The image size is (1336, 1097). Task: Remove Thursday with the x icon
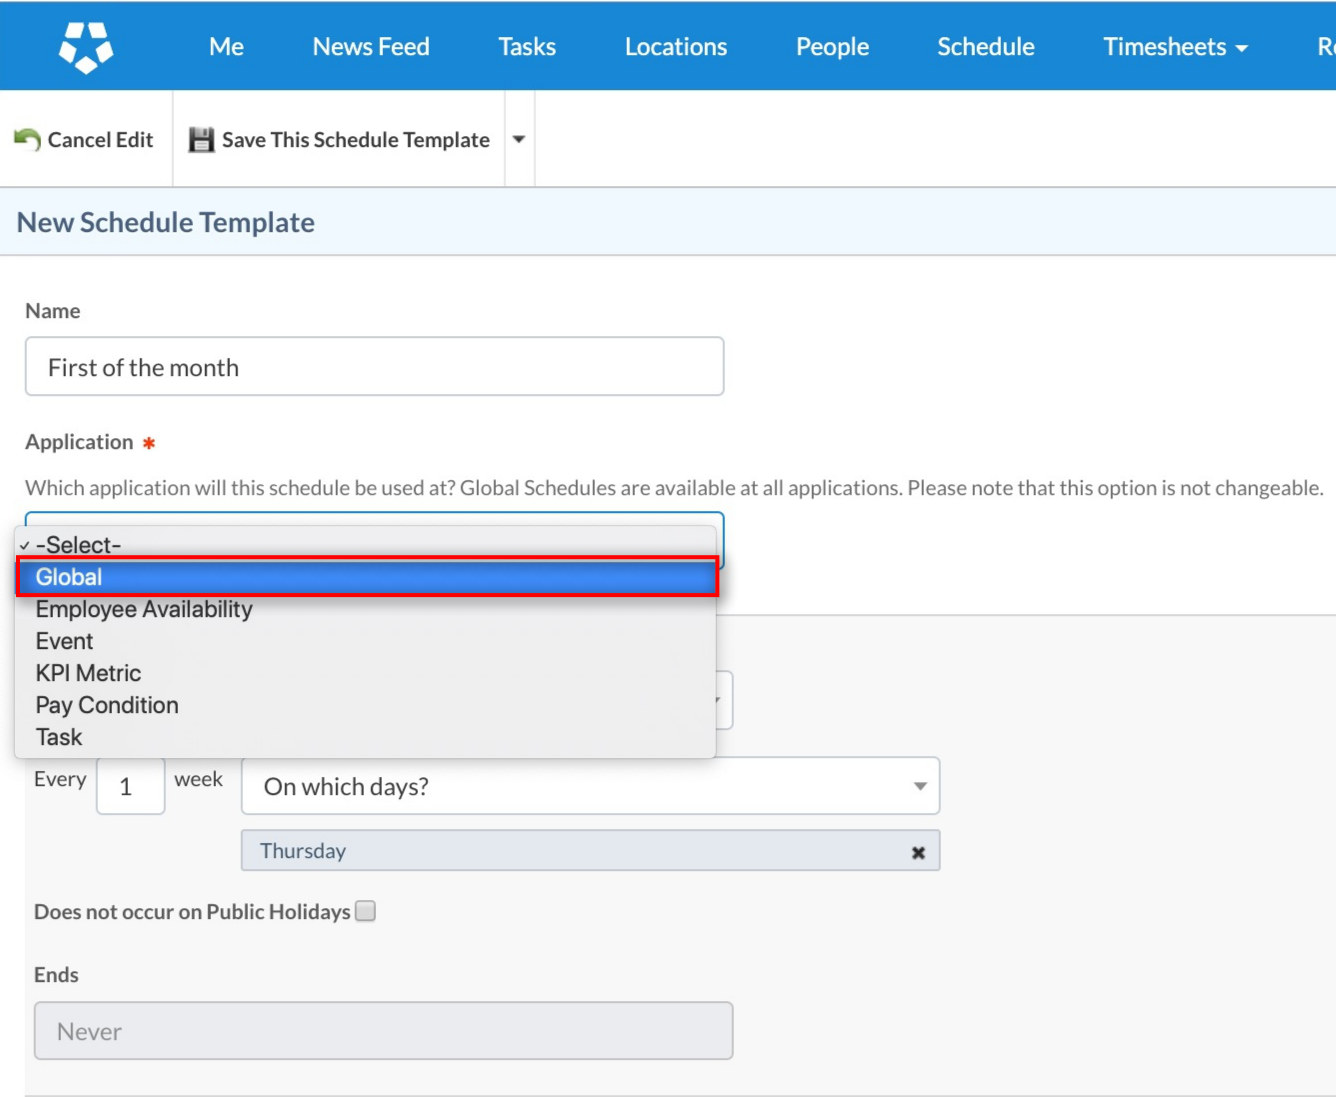(x=918, y=852)
